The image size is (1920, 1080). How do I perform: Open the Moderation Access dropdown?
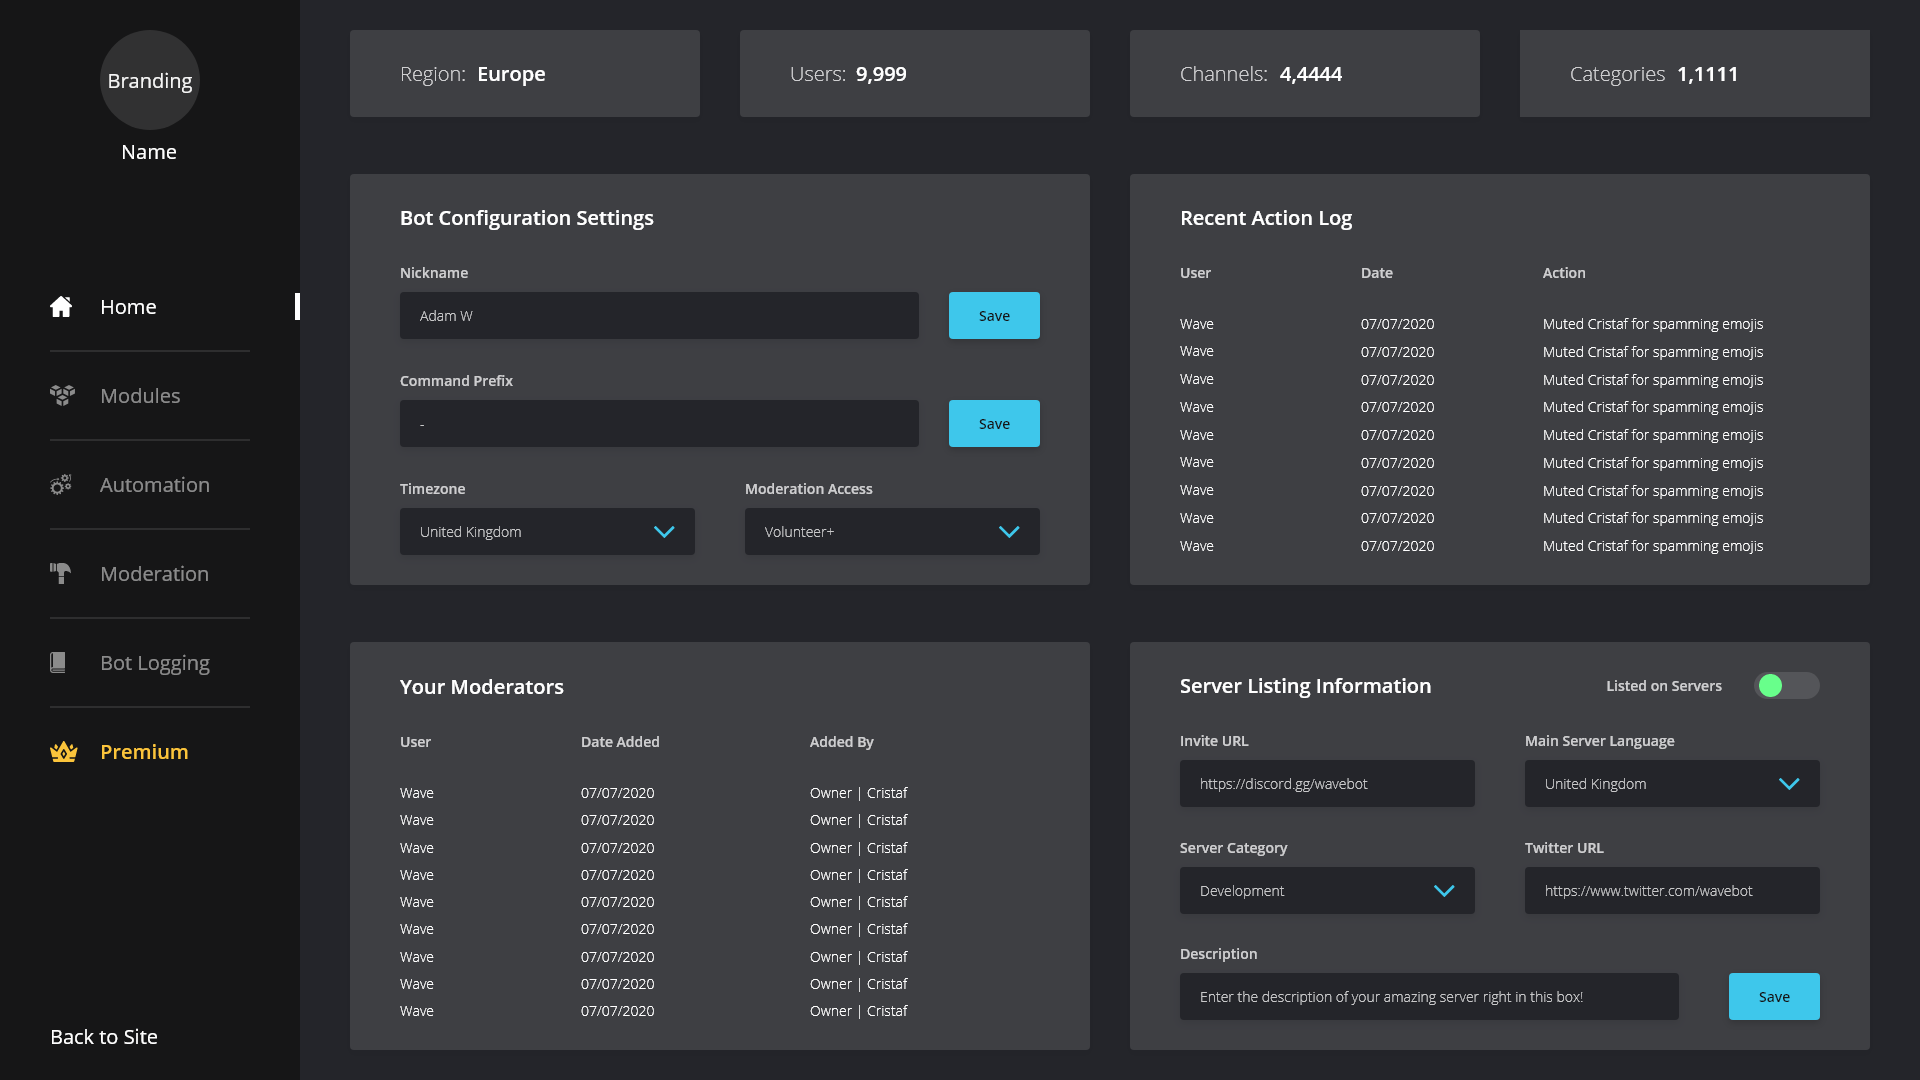pyautogui.click(x=1008, y=531)
